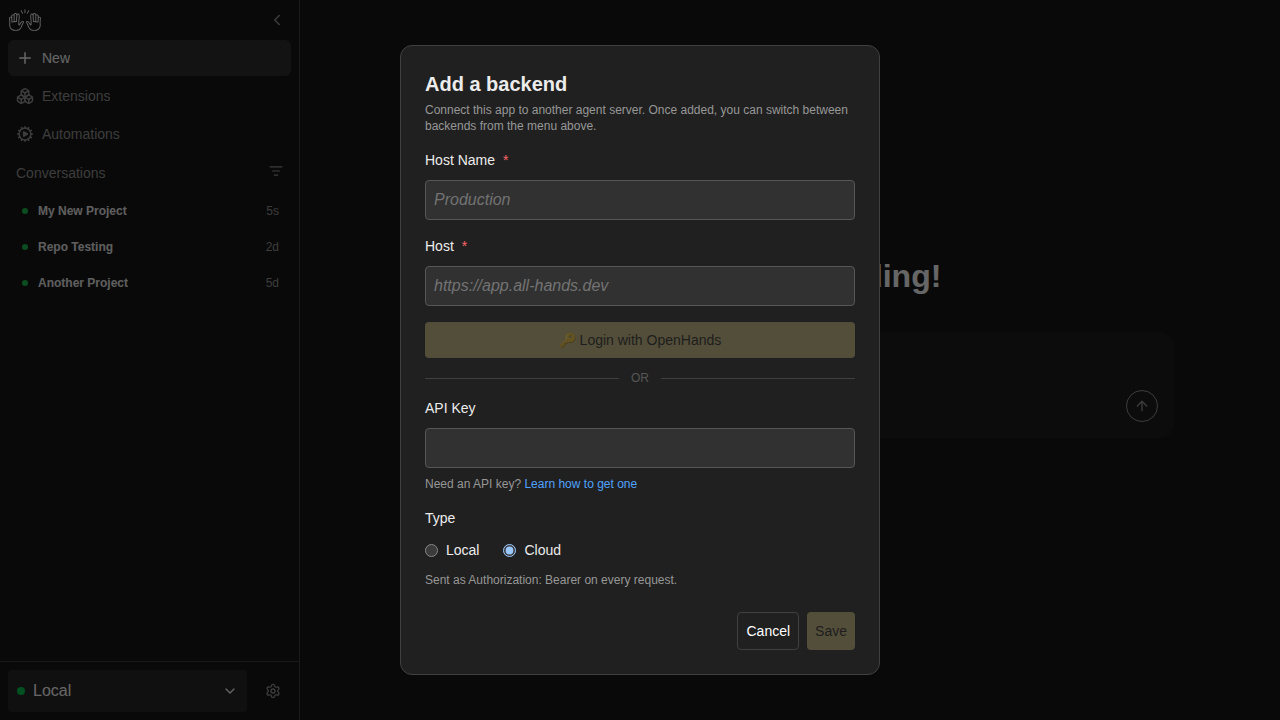Save the new backend
Viewport: 1280px width, 720px height.
831,631
